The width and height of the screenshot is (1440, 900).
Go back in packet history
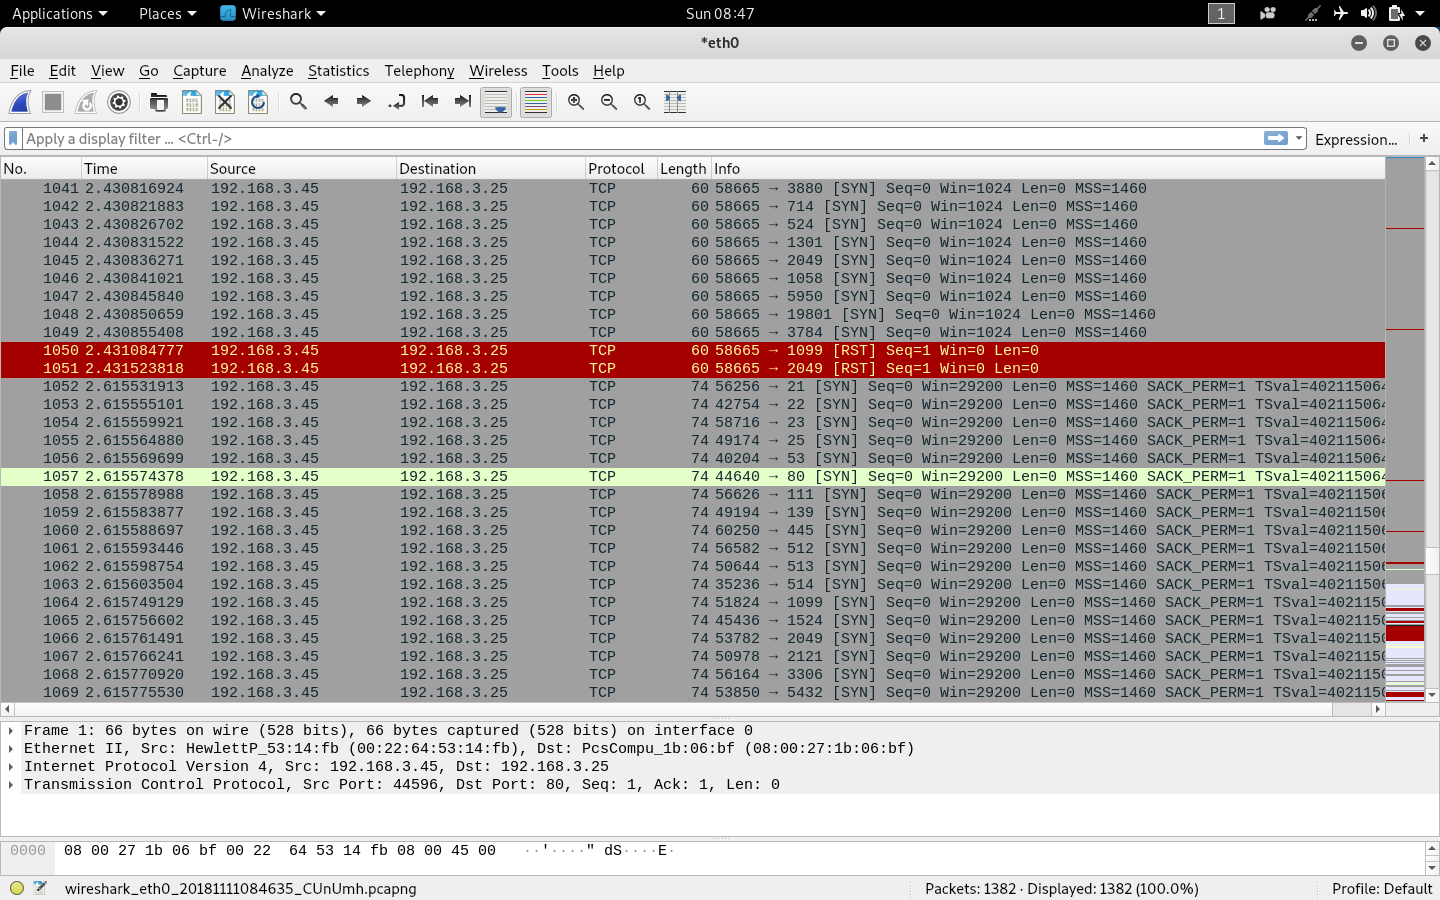point(331,102)
